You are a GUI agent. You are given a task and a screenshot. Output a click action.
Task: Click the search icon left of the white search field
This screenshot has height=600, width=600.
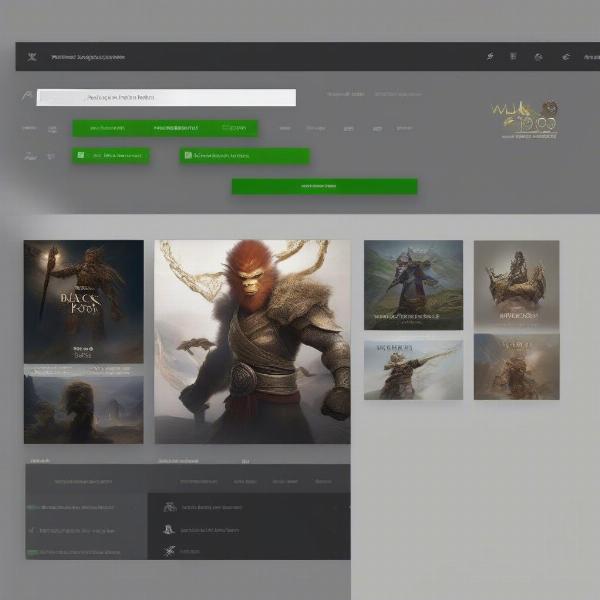pos(27,96)
